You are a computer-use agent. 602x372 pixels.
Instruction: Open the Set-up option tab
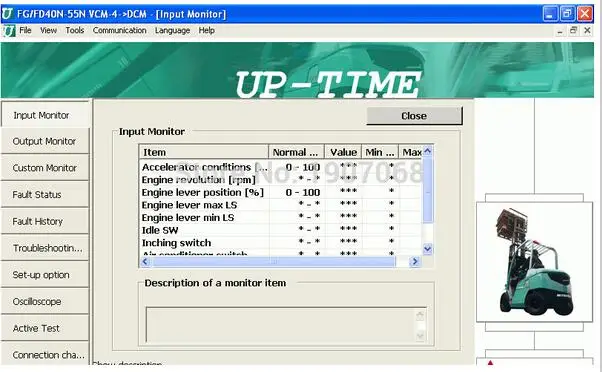[45, 275]
